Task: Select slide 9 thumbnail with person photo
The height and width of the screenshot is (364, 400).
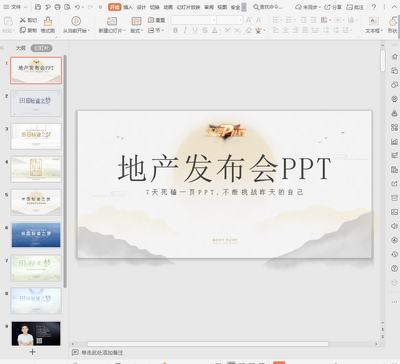Action: [36, 333]
